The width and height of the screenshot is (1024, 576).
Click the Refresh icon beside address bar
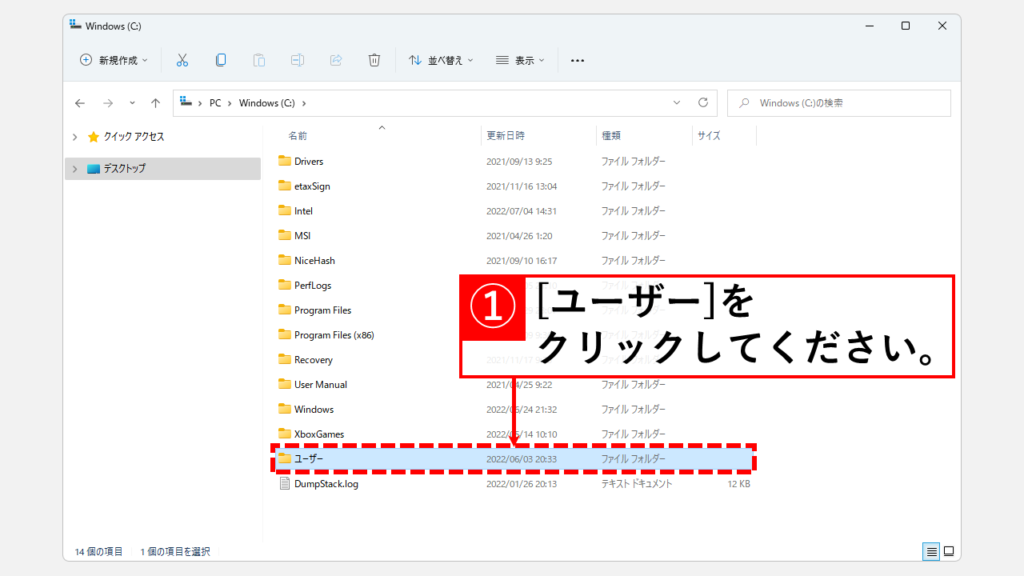[x=703, y=102]
